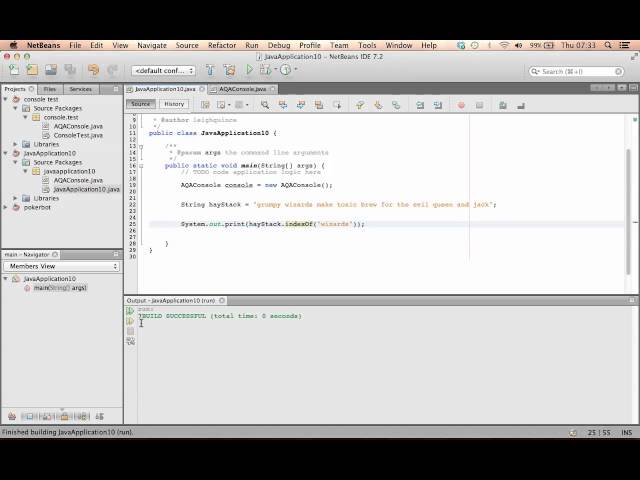Click the notifications icon in the status bar
The image size is (640, 480).
tap(573, 432)
